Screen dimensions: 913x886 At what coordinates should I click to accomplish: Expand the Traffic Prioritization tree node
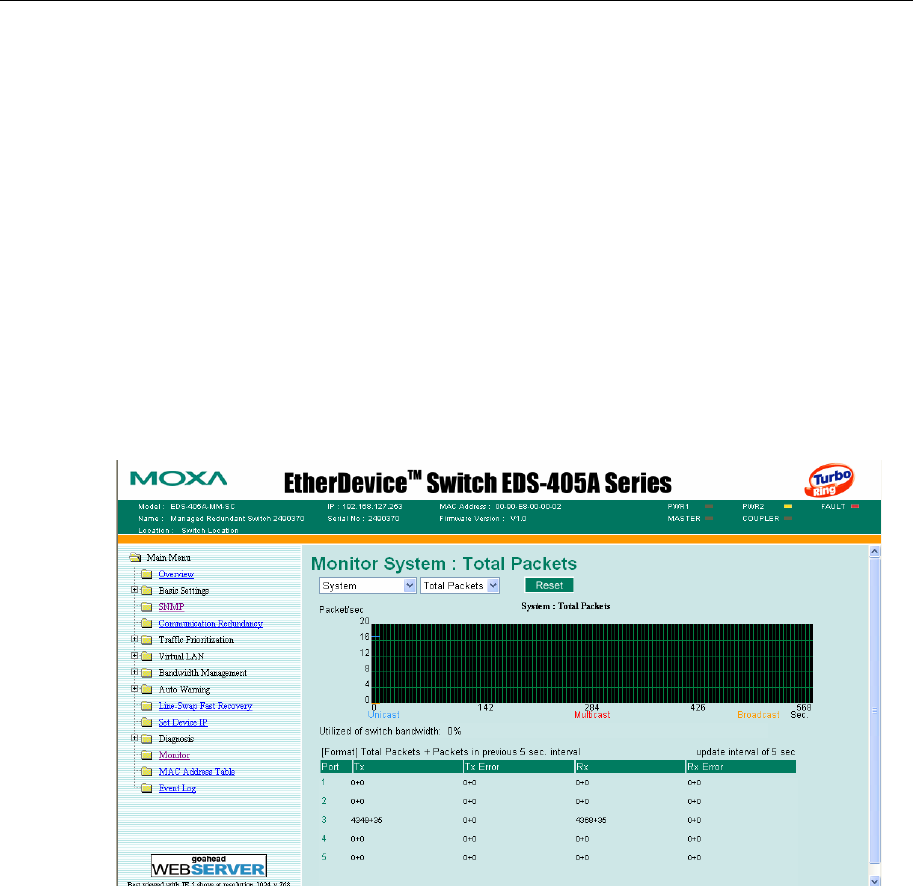pos(135,639)
